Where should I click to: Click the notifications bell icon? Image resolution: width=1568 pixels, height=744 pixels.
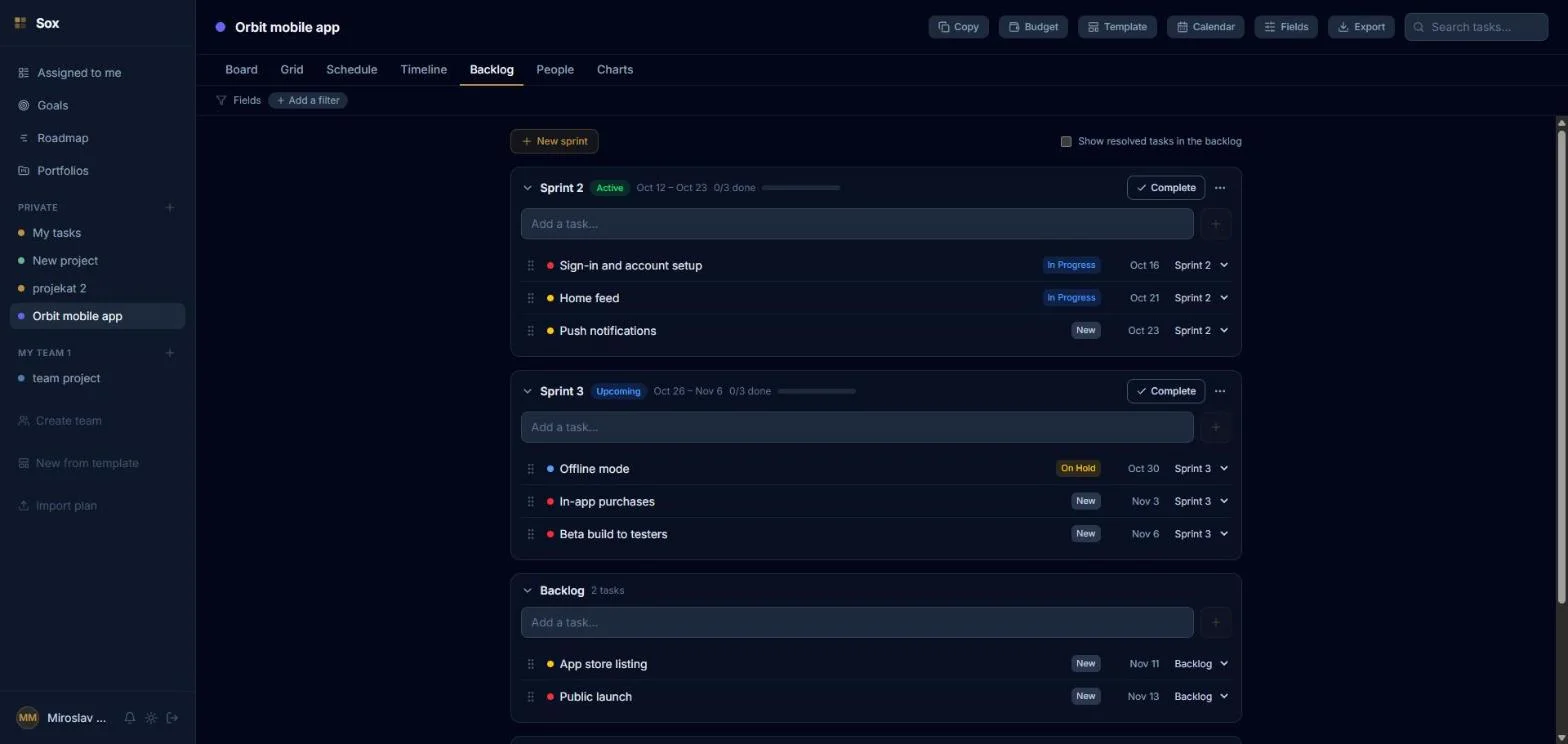click(129, 718)
